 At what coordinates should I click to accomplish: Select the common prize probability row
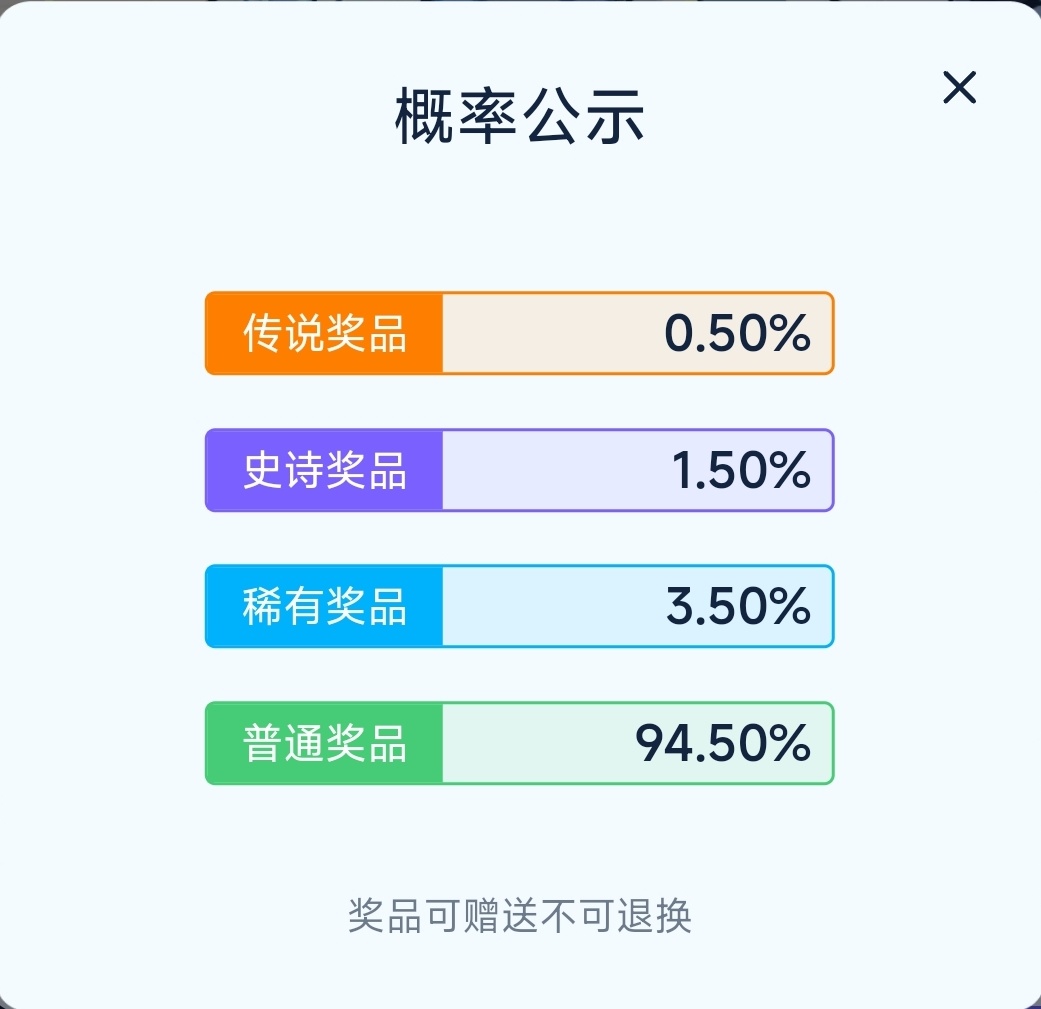pos(519,743)
